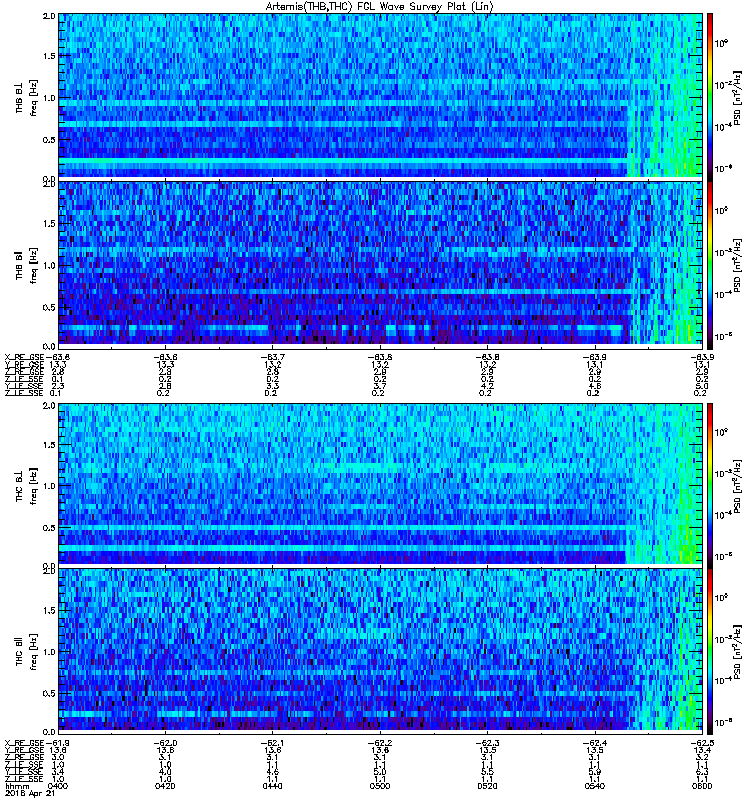Click the THB B-parallel spectrogram panel

[x=381, y=263]
